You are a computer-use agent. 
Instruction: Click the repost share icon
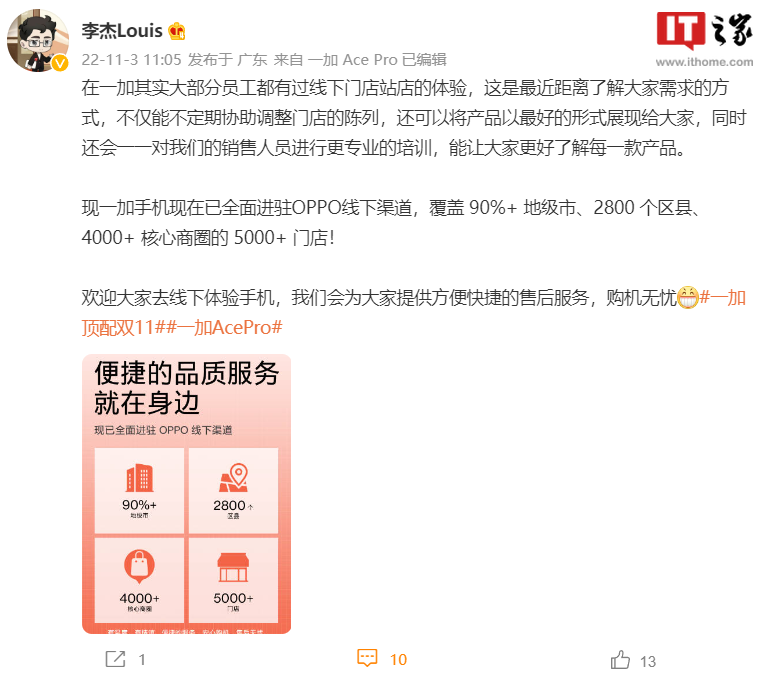coord(116,659)
